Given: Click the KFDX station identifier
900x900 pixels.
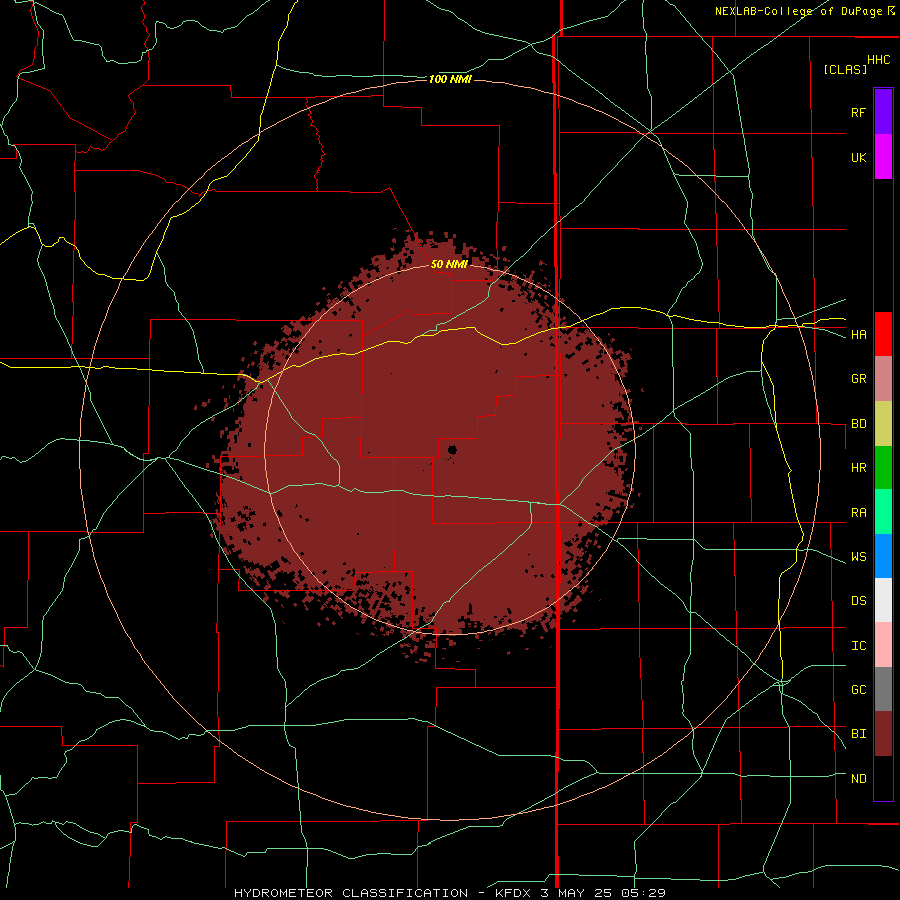Looking at the screenshot, I should [514, 893].
